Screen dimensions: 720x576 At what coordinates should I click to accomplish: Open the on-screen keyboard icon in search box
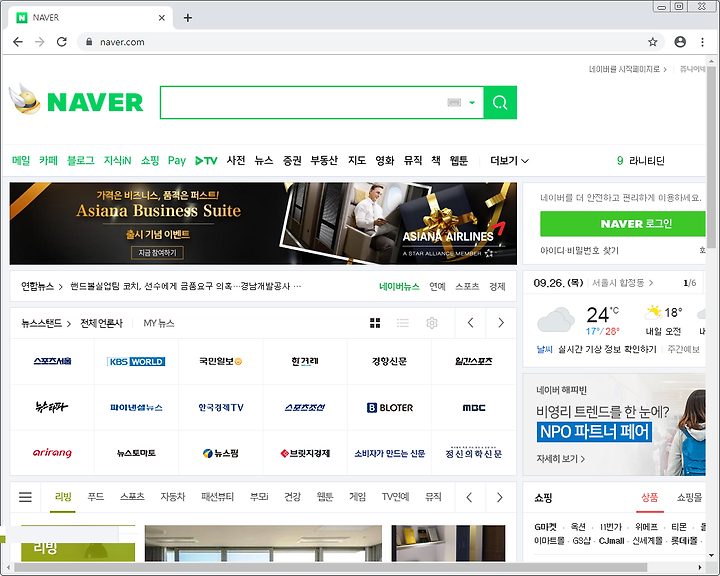click(x=454, y=102)
